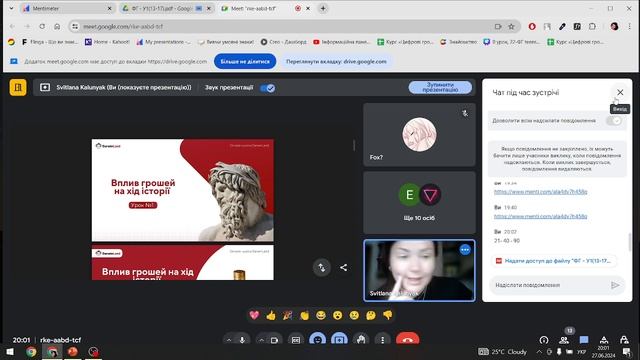Open a new browser tab
Image resolution: width=640 pixels, height=360 pixels.
323,8
